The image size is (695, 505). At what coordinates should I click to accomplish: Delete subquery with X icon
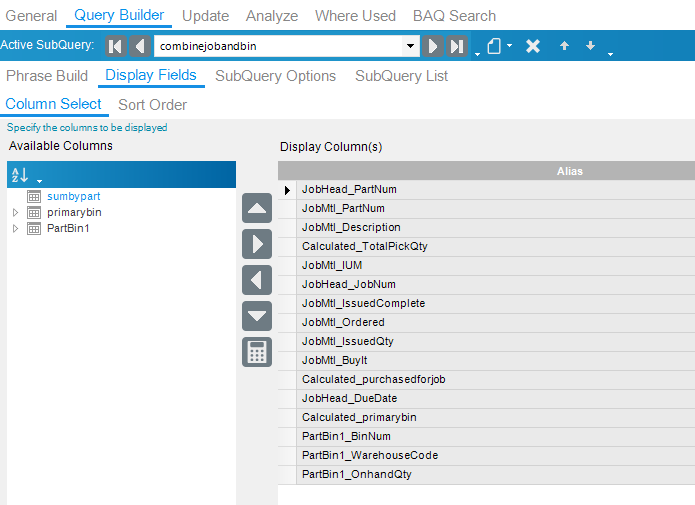[533, 46]
